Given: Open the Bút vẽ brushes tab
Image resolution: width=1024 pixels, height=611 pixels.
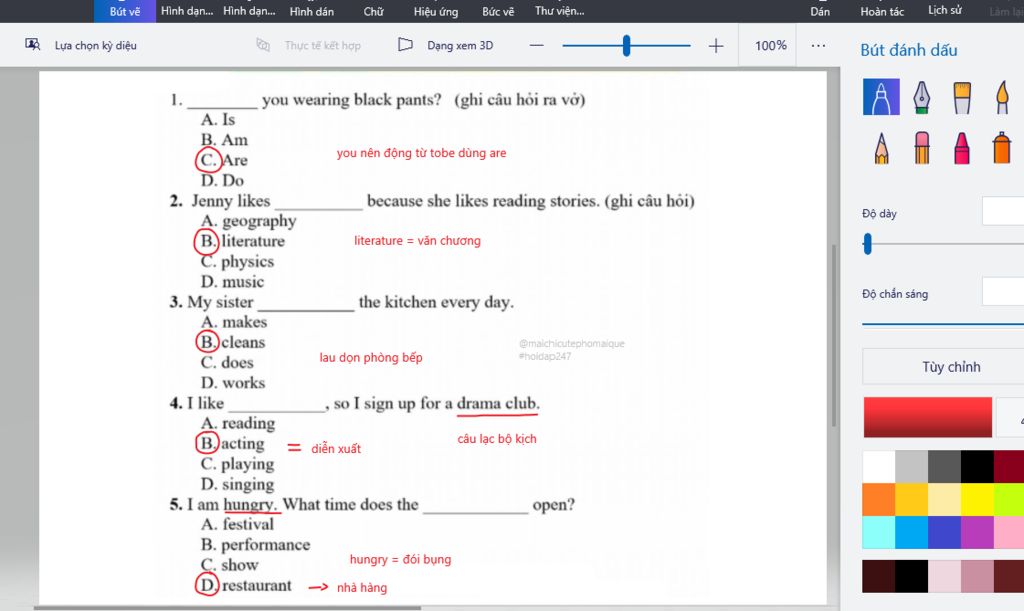Looking at the screenshot, I should 125,11.
